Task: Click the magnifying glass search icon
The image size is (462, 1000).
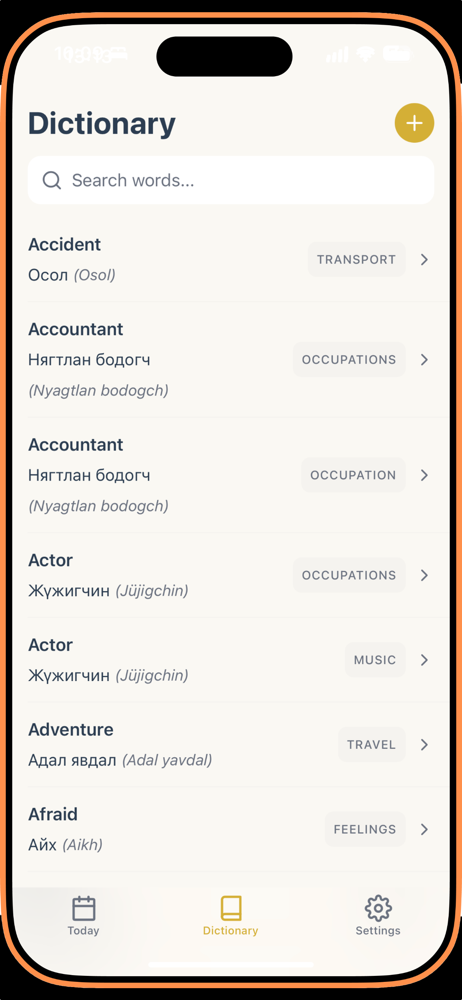Action: click(52, 180)
